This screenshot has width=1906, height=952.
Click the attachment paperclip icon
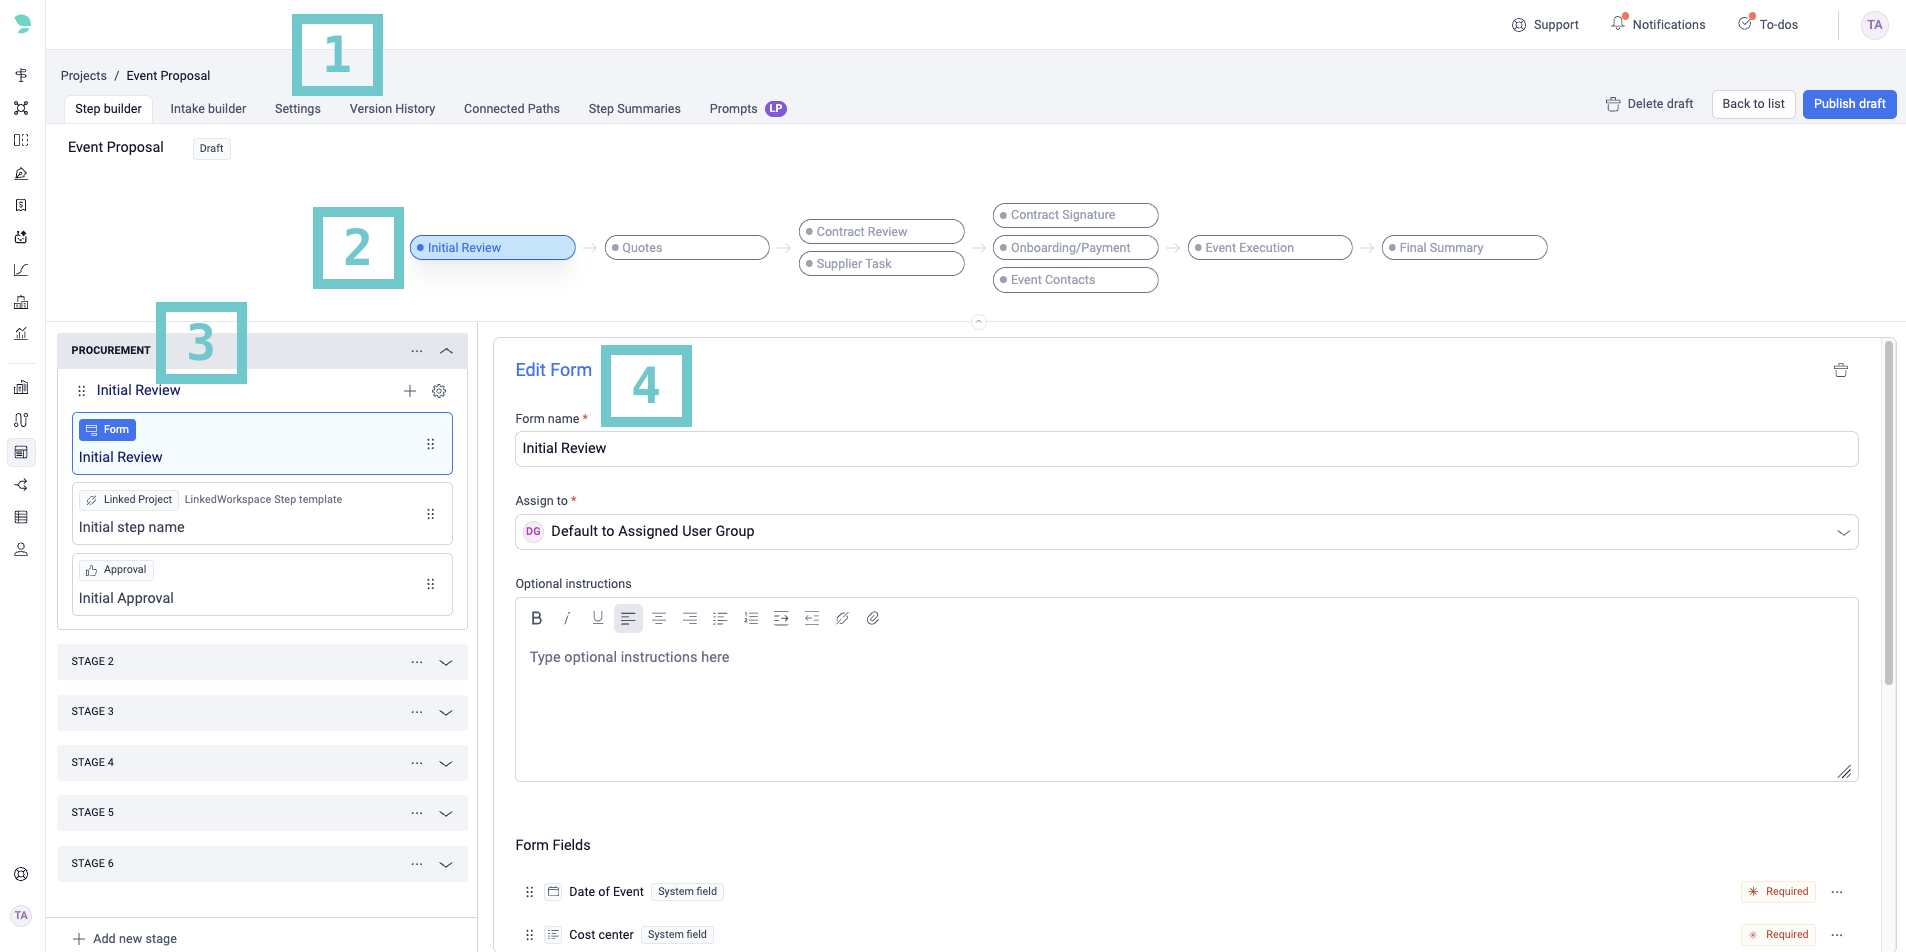tap(873, 618)
